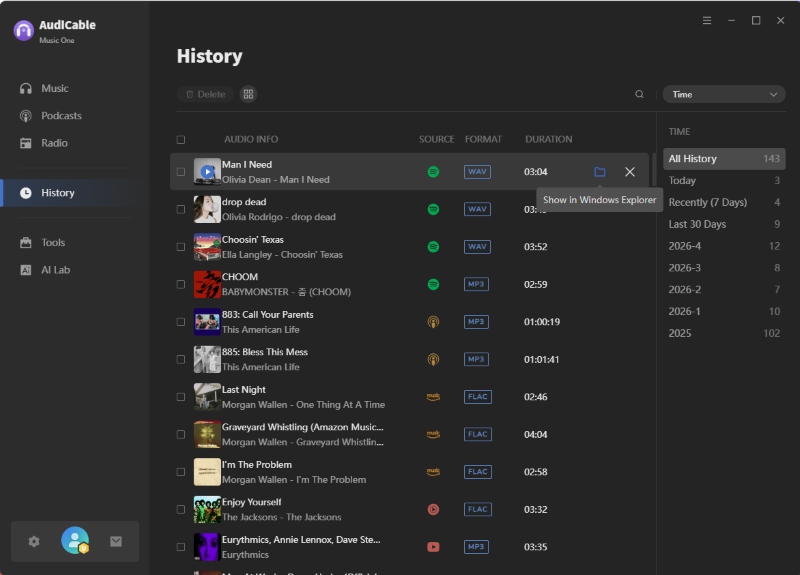Check the Eurythmics row checkbox

(x=181, y=547)
